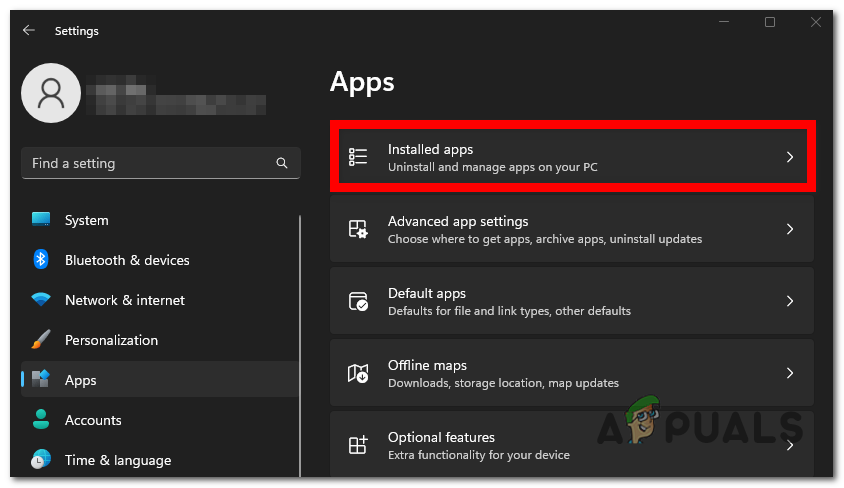The width and height of the screenshot is (844, 488).
Task: Open Offline maps chevron arrow
Action: pos(790,373)
